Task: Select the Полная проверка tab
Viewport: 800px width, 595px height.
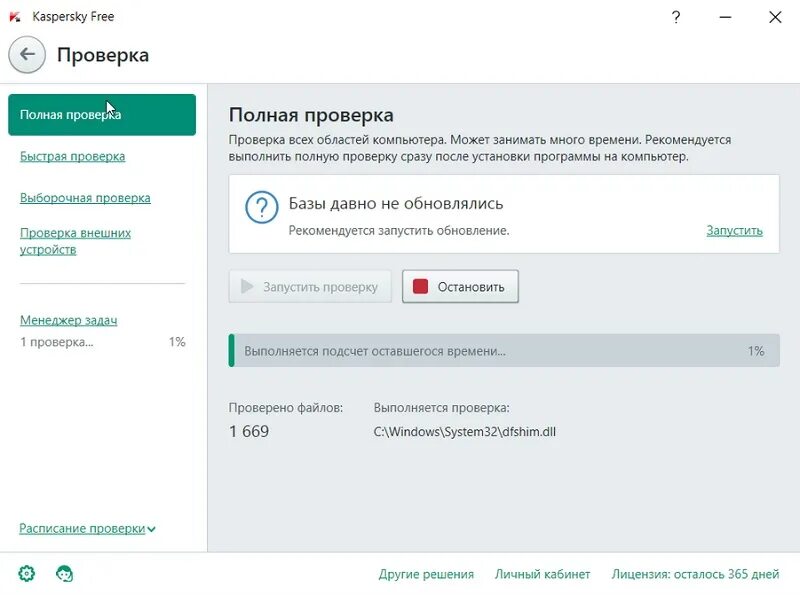Action: pos(102,115)
